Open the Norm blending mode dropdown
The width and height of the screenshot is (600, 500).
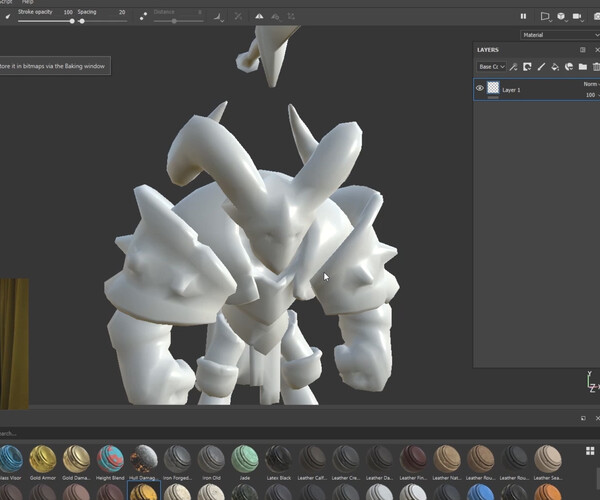click(591, 84)
